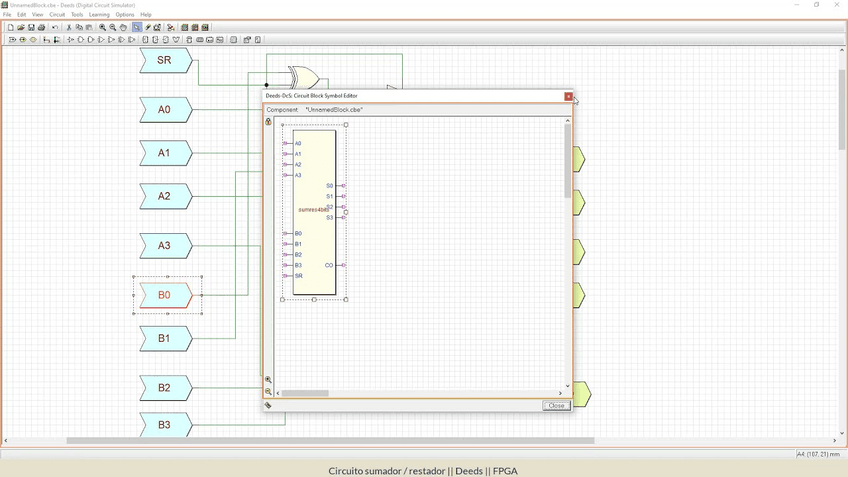Open the Learning menu
This screenshot has height=477, width=848.
click(99, 15)
